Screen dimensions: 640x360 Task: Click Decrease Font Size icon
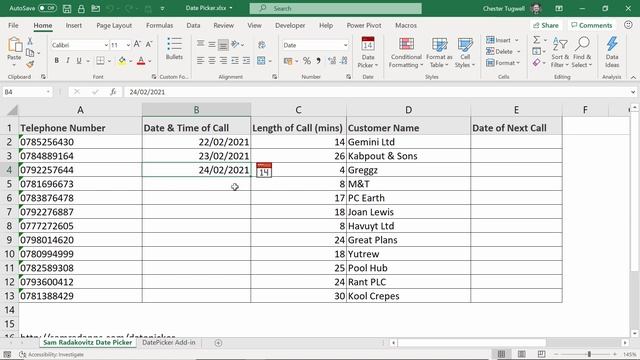(x=149, y=44)
